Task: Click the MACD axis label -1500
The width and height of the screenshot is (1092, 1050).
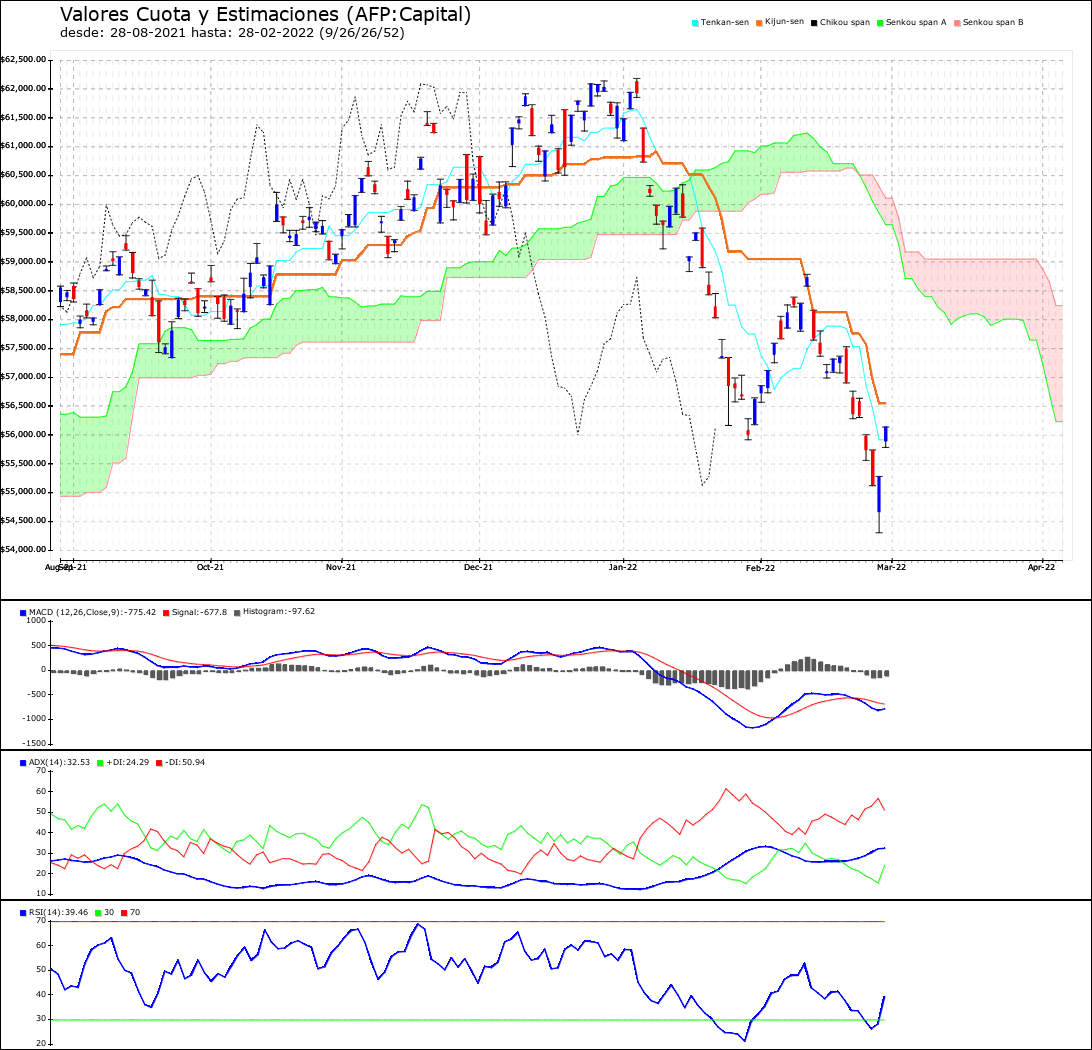Action: [34, 744]
